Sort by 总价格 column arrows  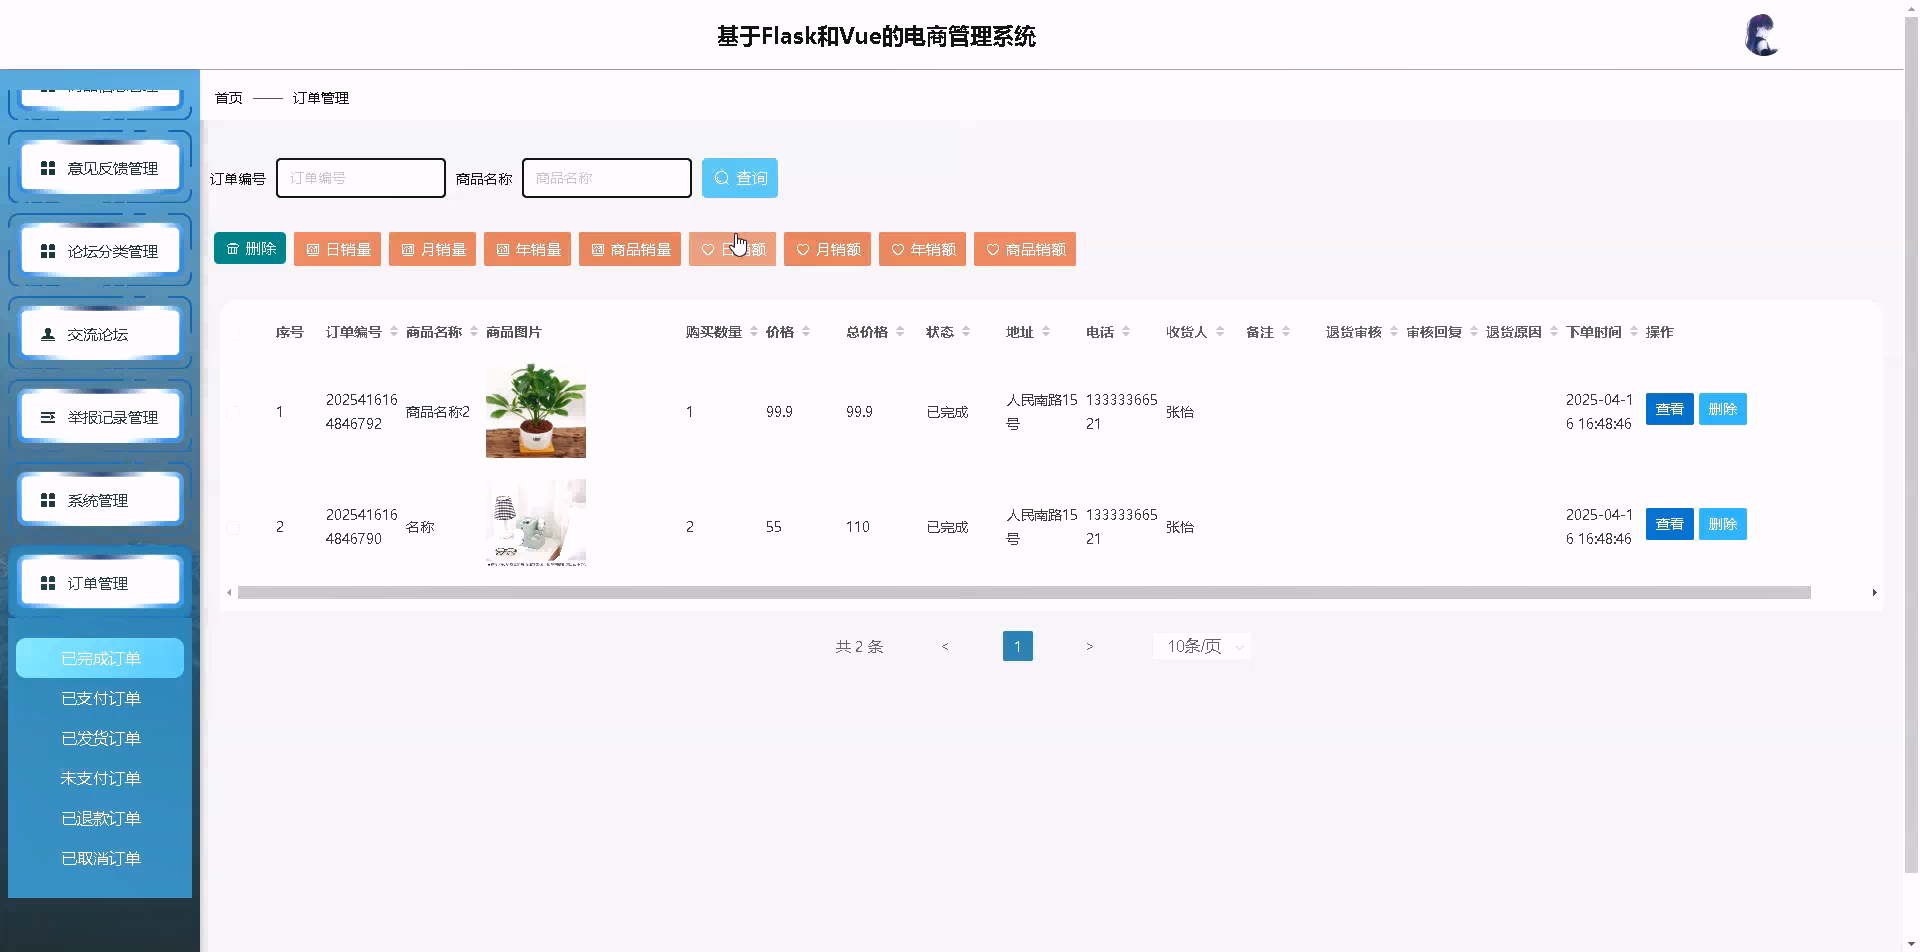tap(900, 332)
